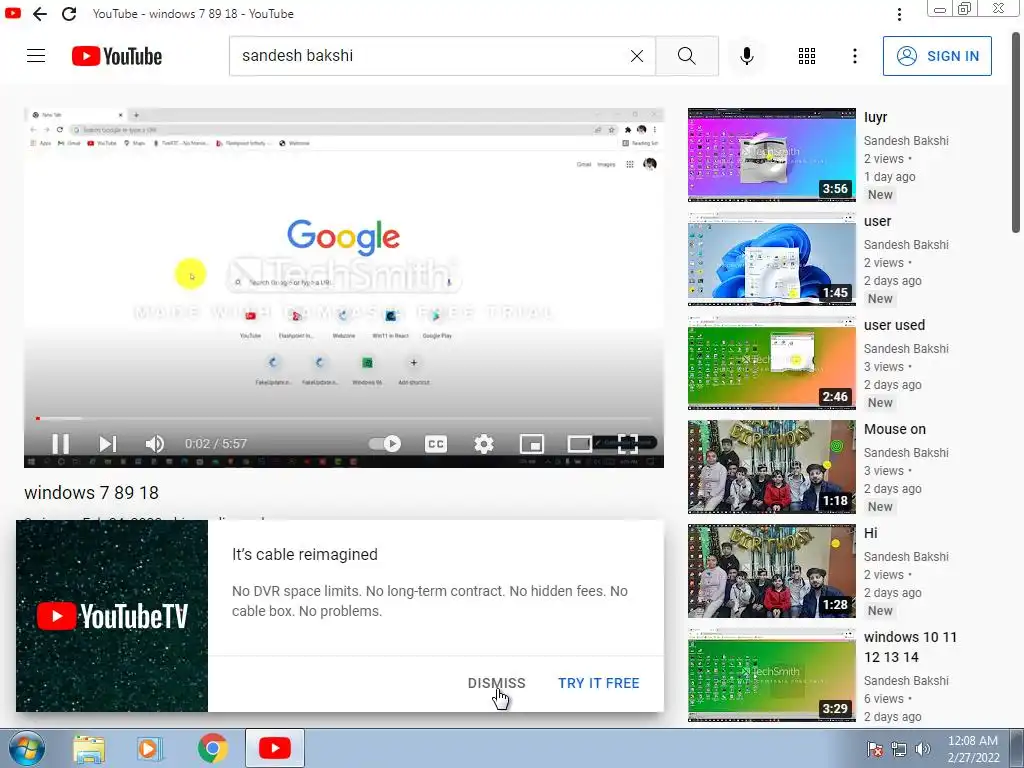1024x768 pixels.
Task: Open the YouTube hamburger guide menu
Action: point(36,56)
